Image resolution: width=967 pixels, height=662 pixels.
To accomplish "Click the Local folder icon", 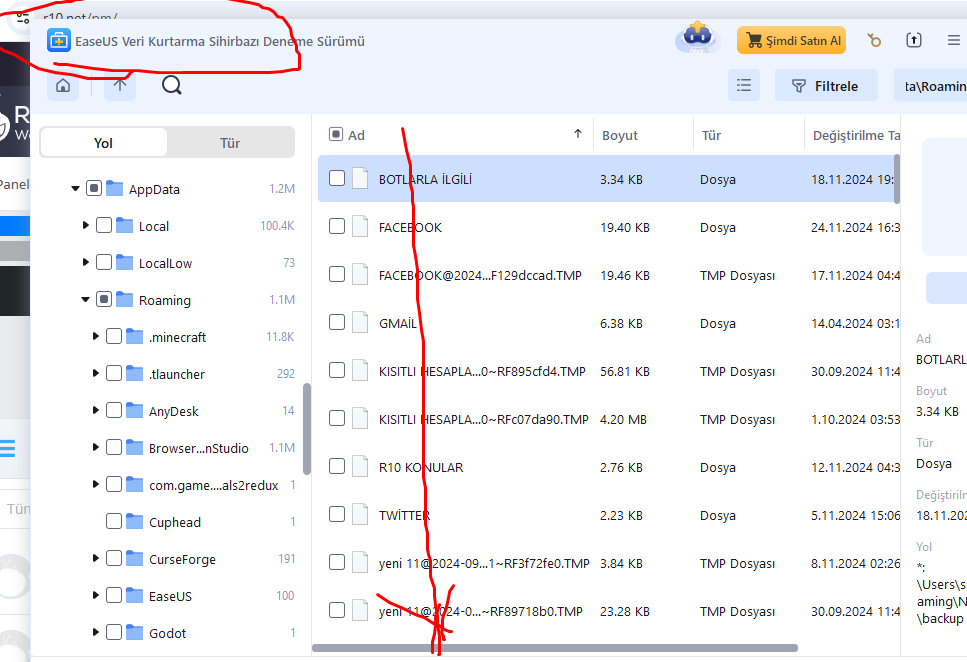I will [x=125, y=225].
